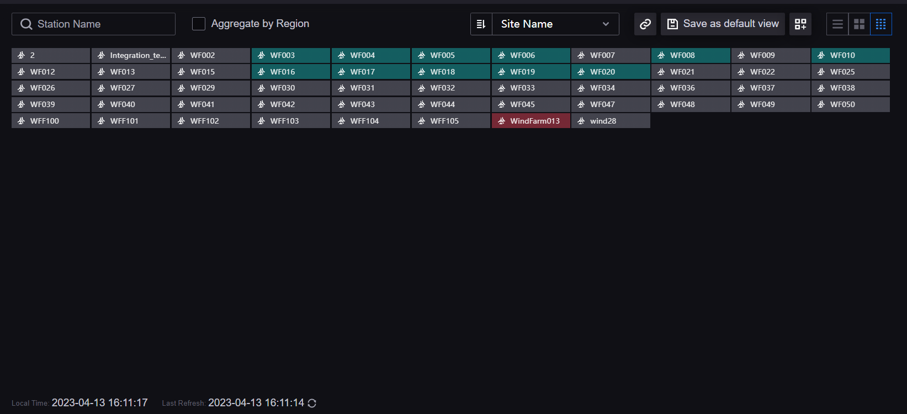
Task: Switch to large tile view layout
Action: 859,24
